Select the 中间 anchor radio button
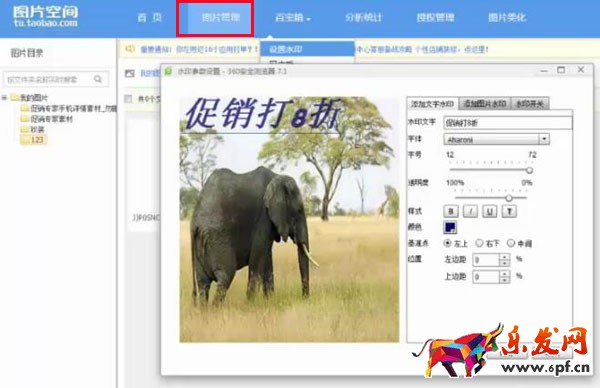Image resolution: width=600 pixels, height=388 pixels. coord(511,243)
